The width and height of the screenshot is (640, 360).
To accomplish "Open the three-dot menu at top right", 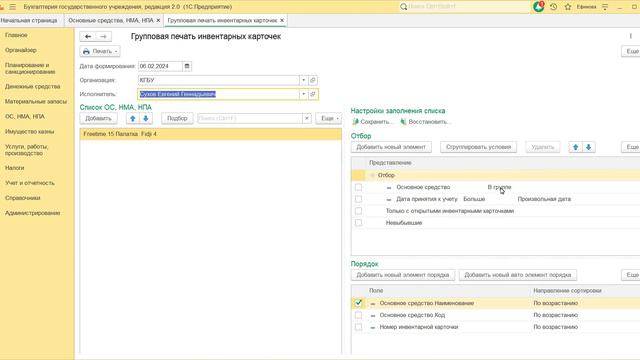I will pos(631,36).
